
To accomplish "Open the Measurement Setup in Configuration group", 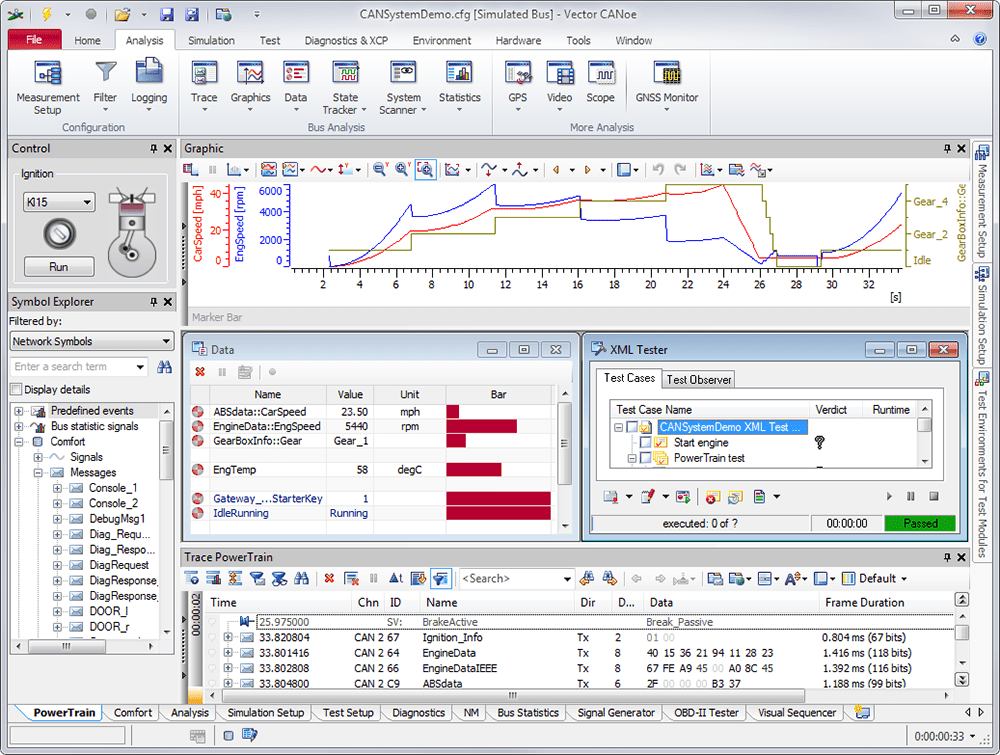I will (47, 85).
